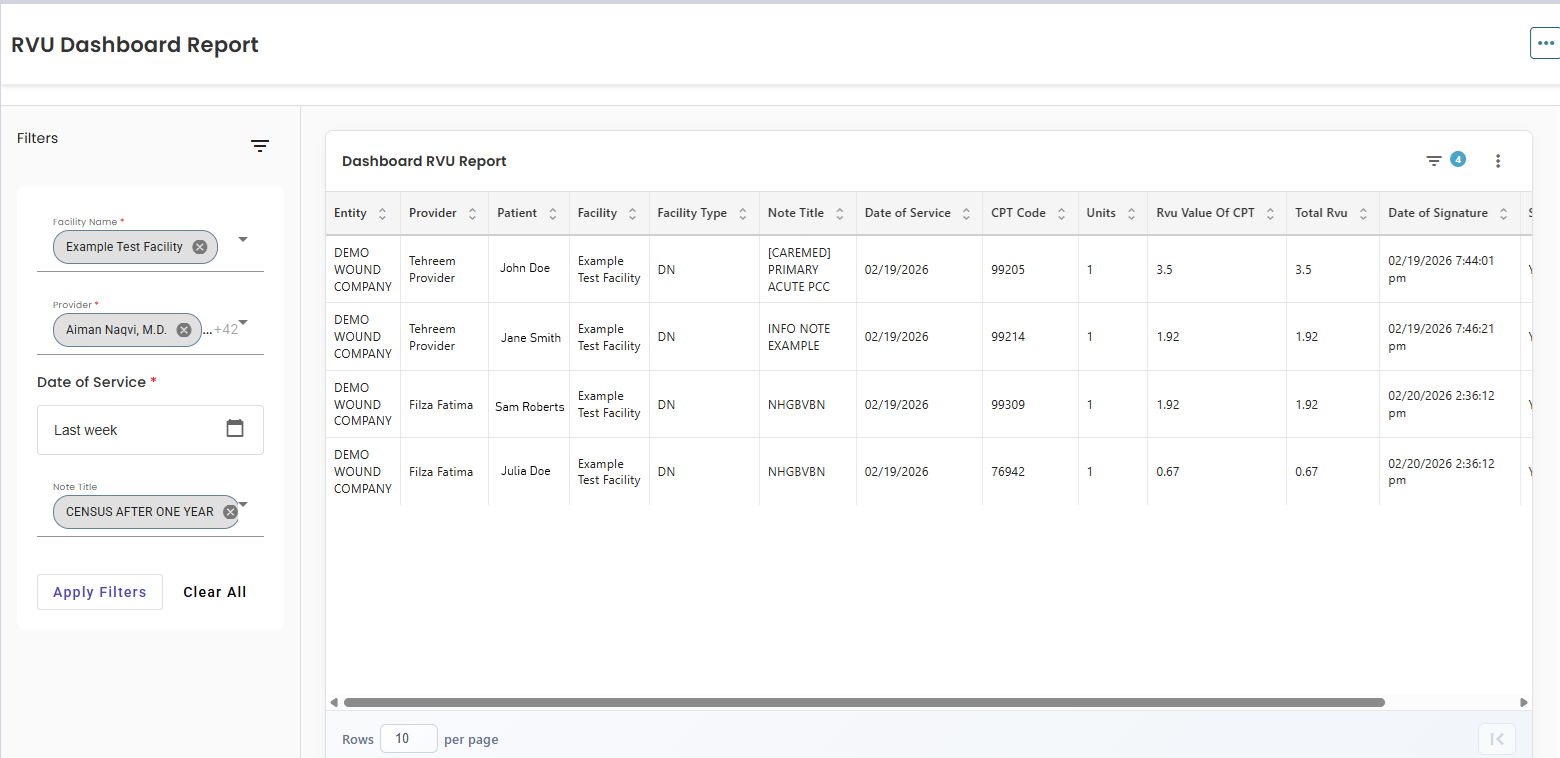The height and width of the screenshot is (758, 1560).
Task: Select patient John Doe cell
Action: (526, 268)
